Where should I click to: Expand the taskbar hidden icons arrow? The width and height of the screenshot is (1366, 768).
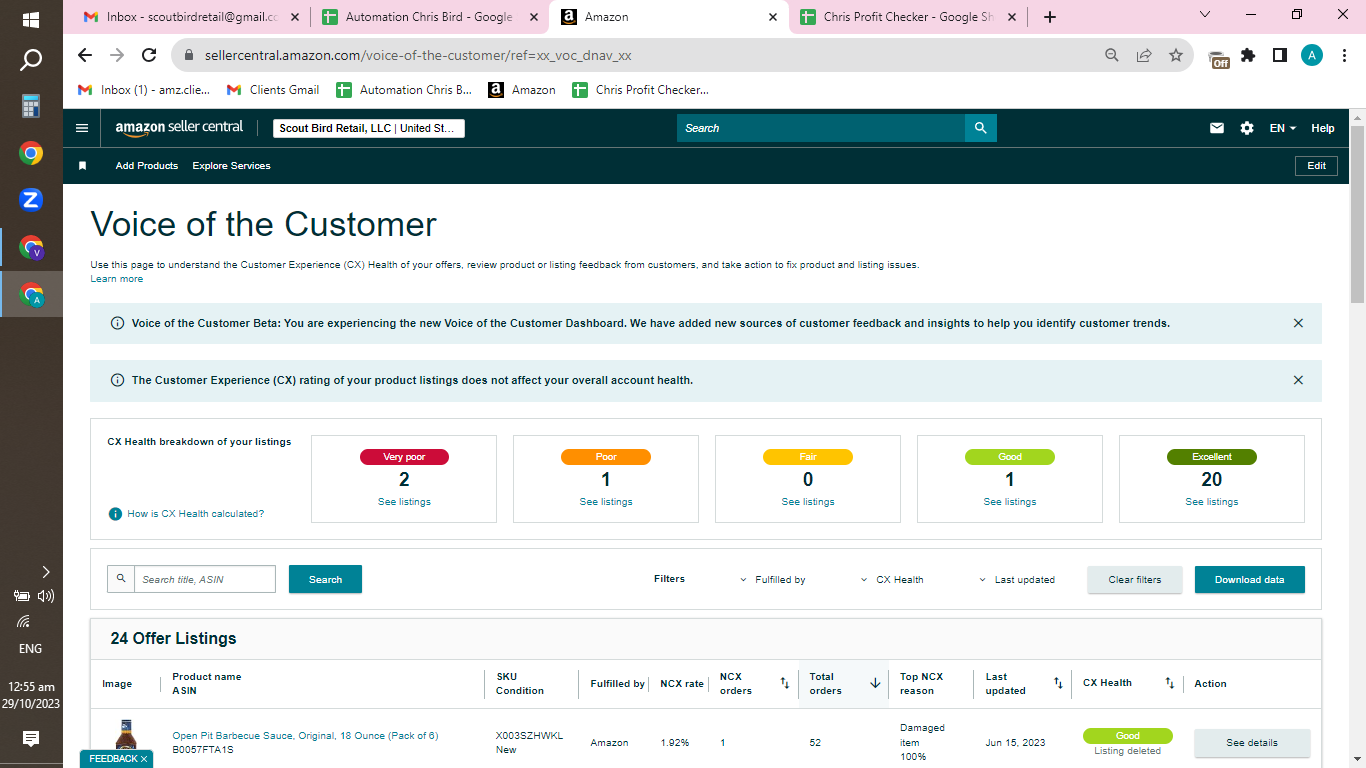pos(45,572)
